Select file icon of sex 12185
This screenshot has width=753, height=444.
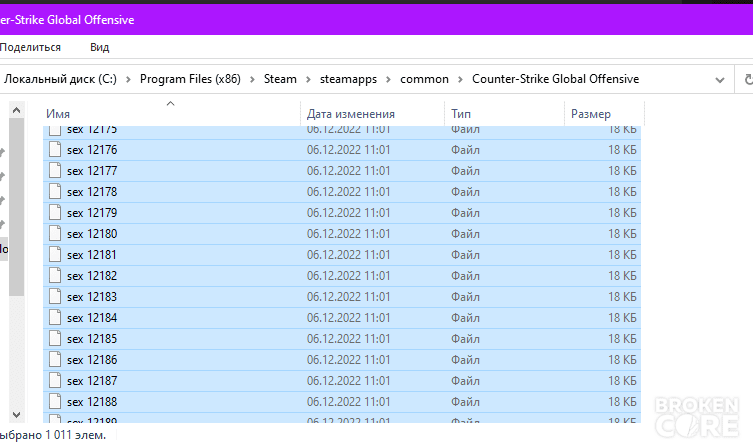(55, 339)
